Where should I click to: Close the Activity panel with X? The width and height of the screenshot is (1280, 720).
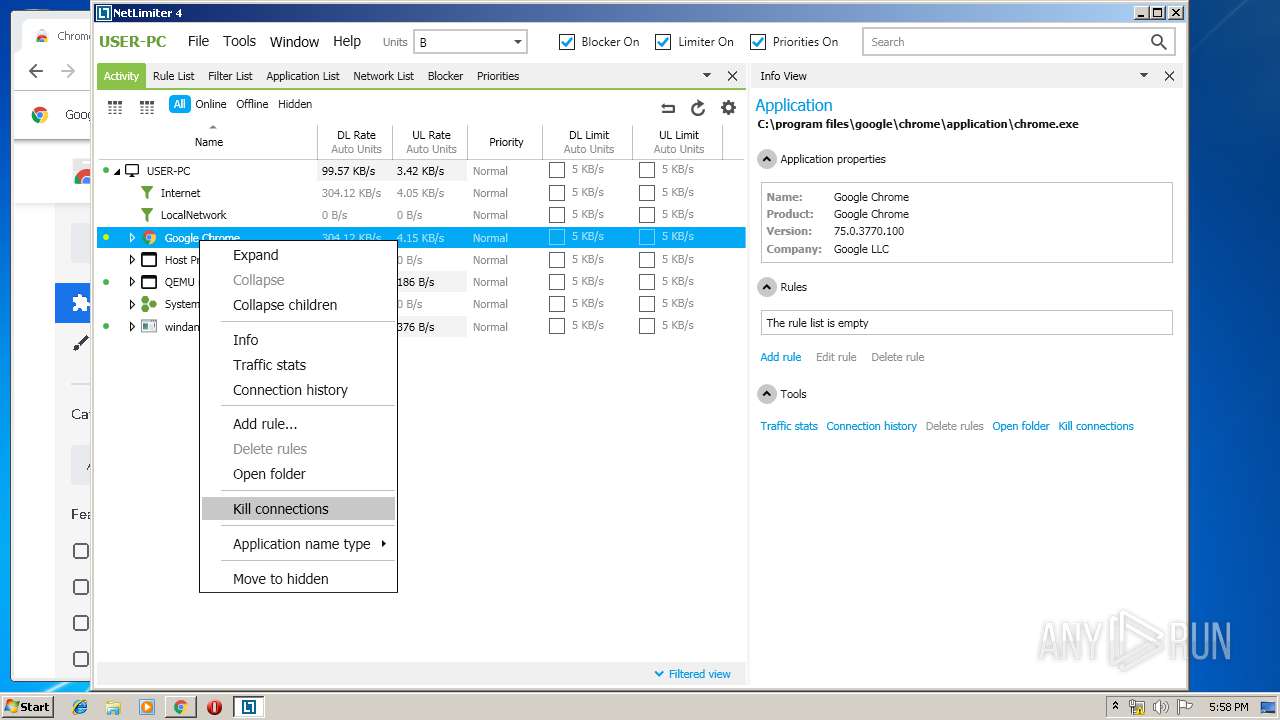pyautogui.click(x=732, y=76)
